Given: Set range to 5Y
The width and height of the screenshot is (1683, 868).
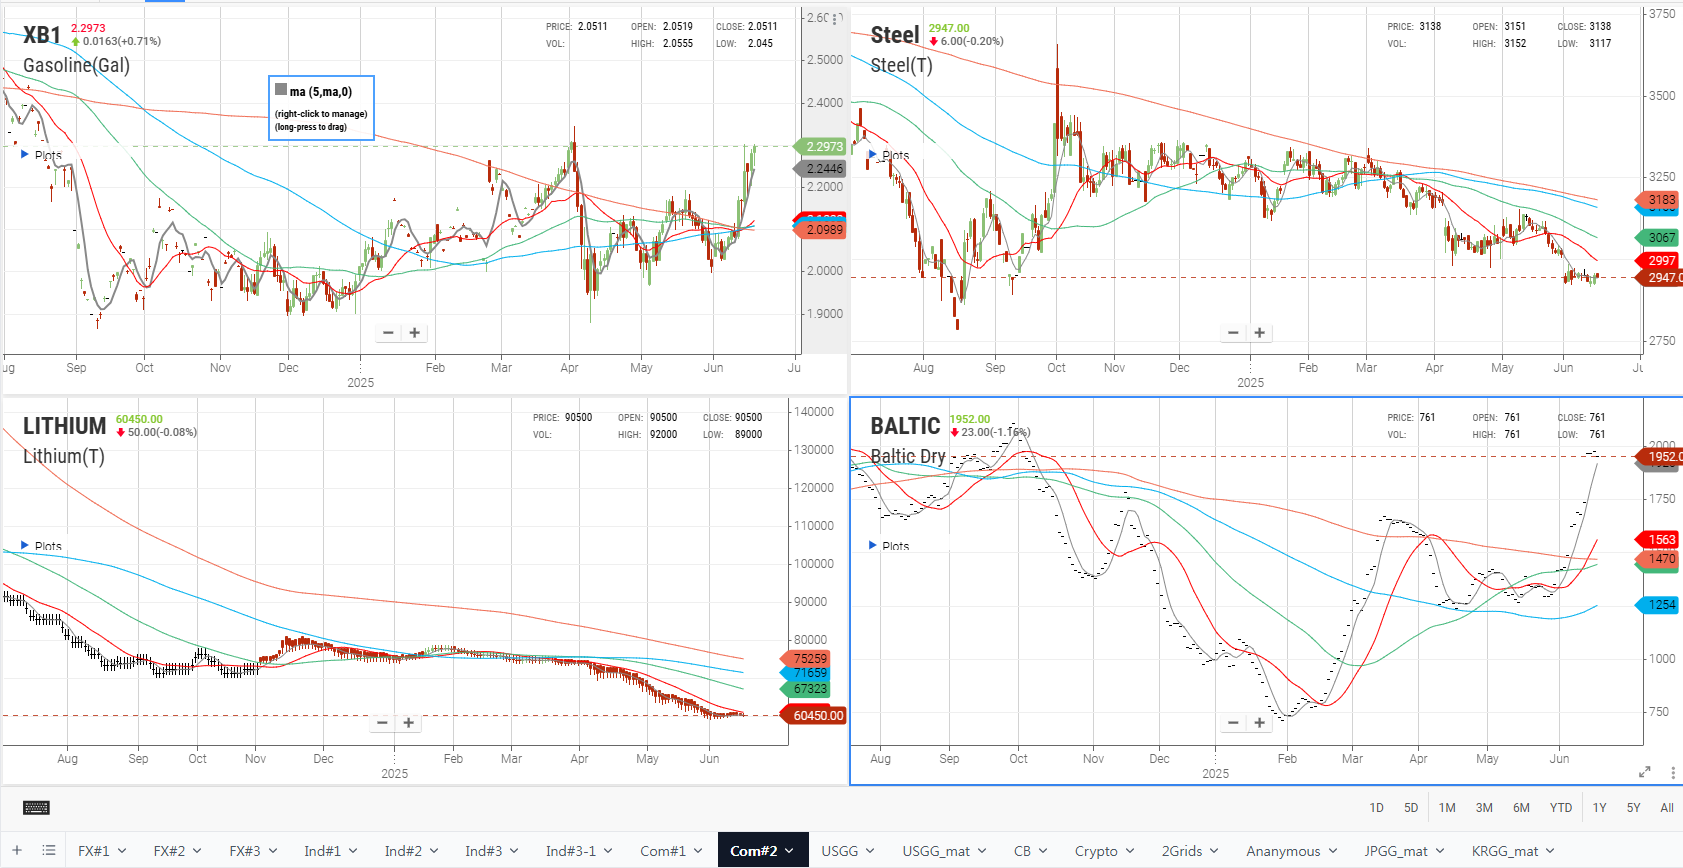Looking at the screenshot, I should [1634, 808].
